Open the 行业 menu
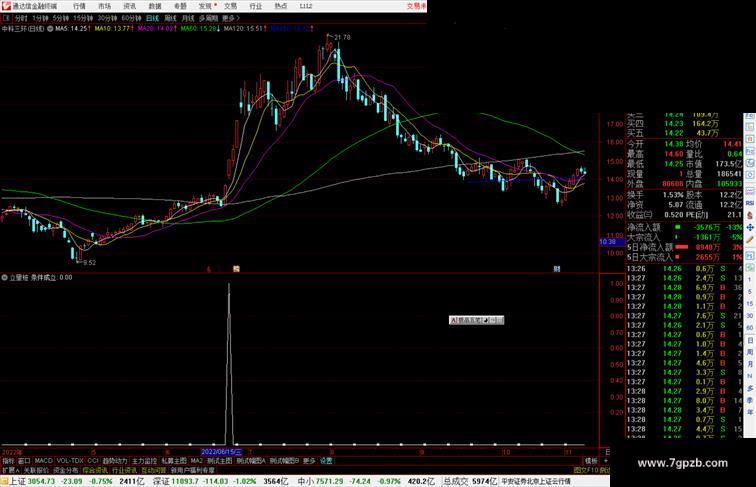 tap(256, 6)
